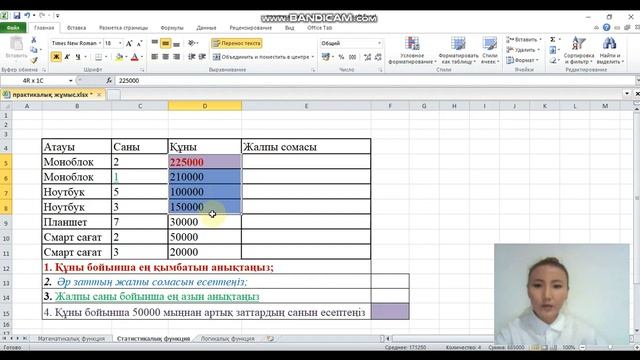This screenshot has width=640, height=360.
Task: Apply the 000 comma style
Action: pyautogui.click(x=353, y=57)
